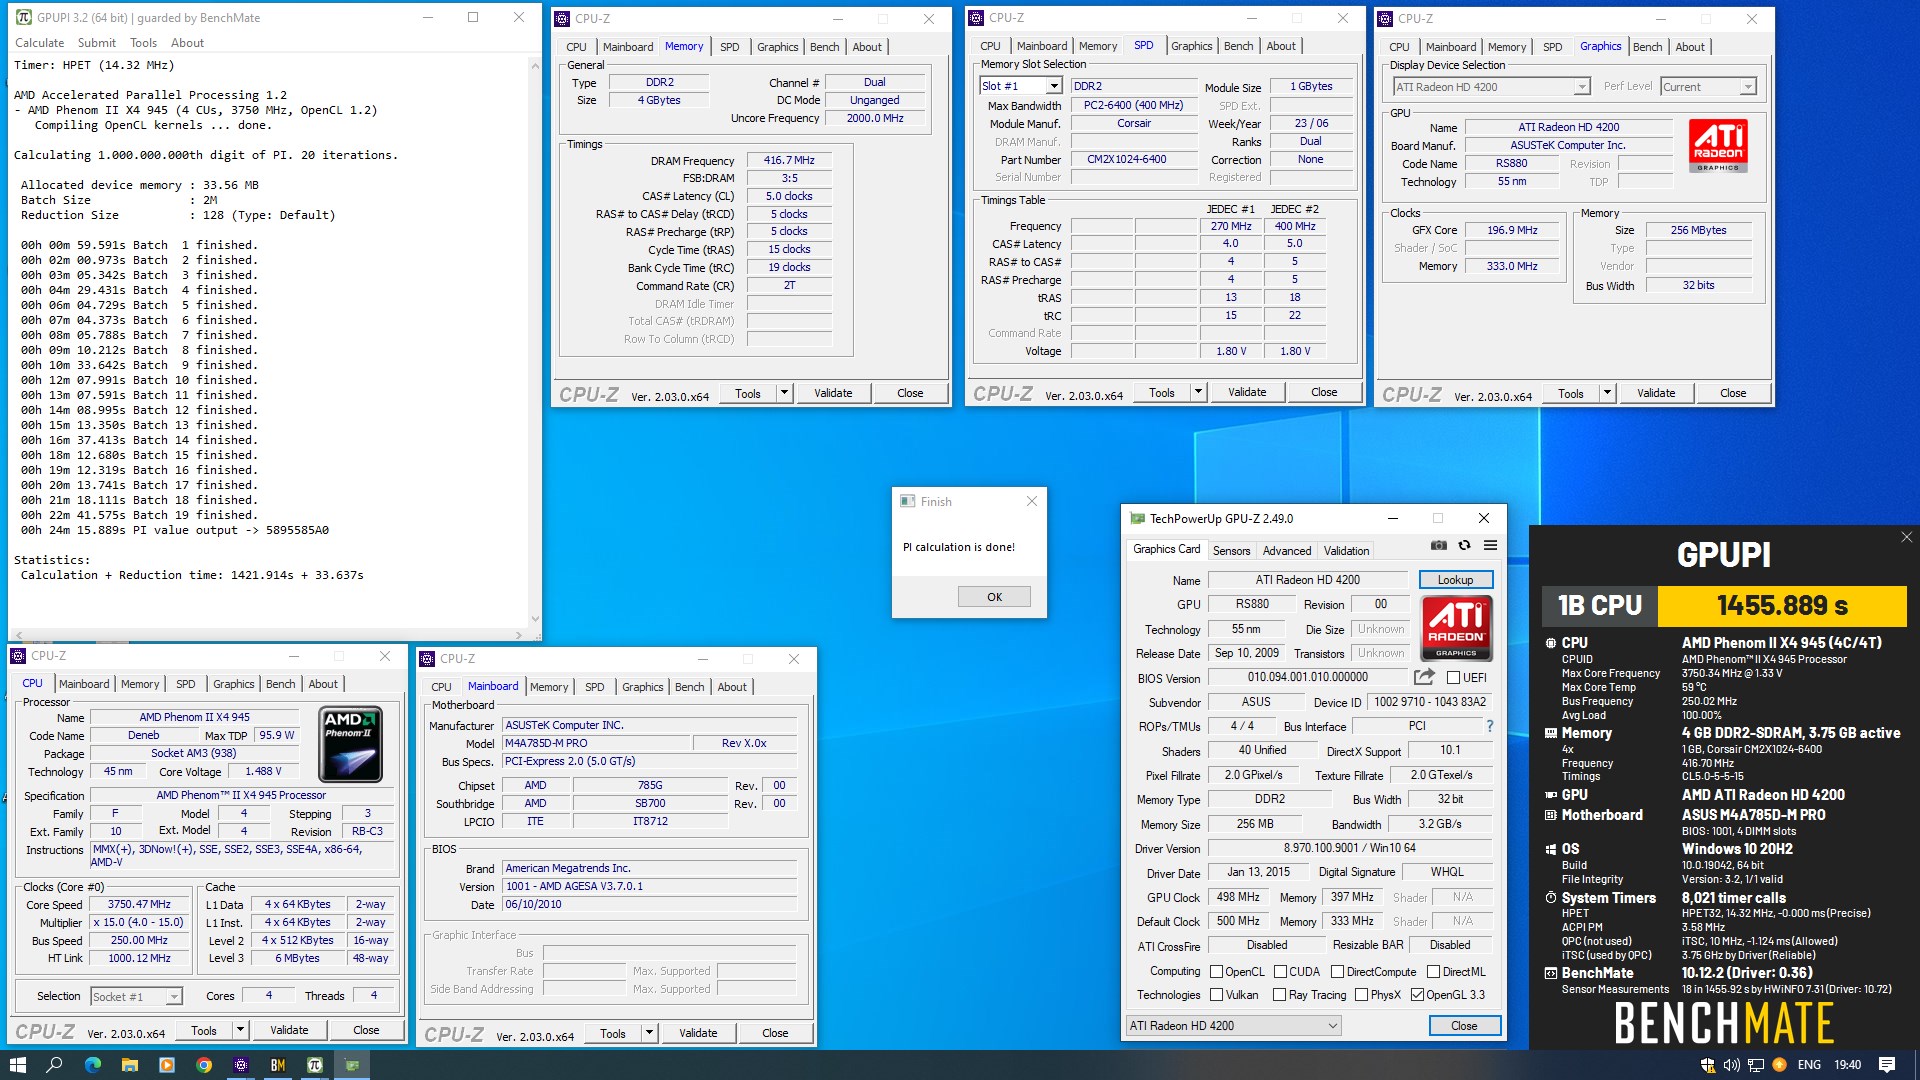
Task: Click the question mark beside Bus Interface
Action: click(1489, 726)
